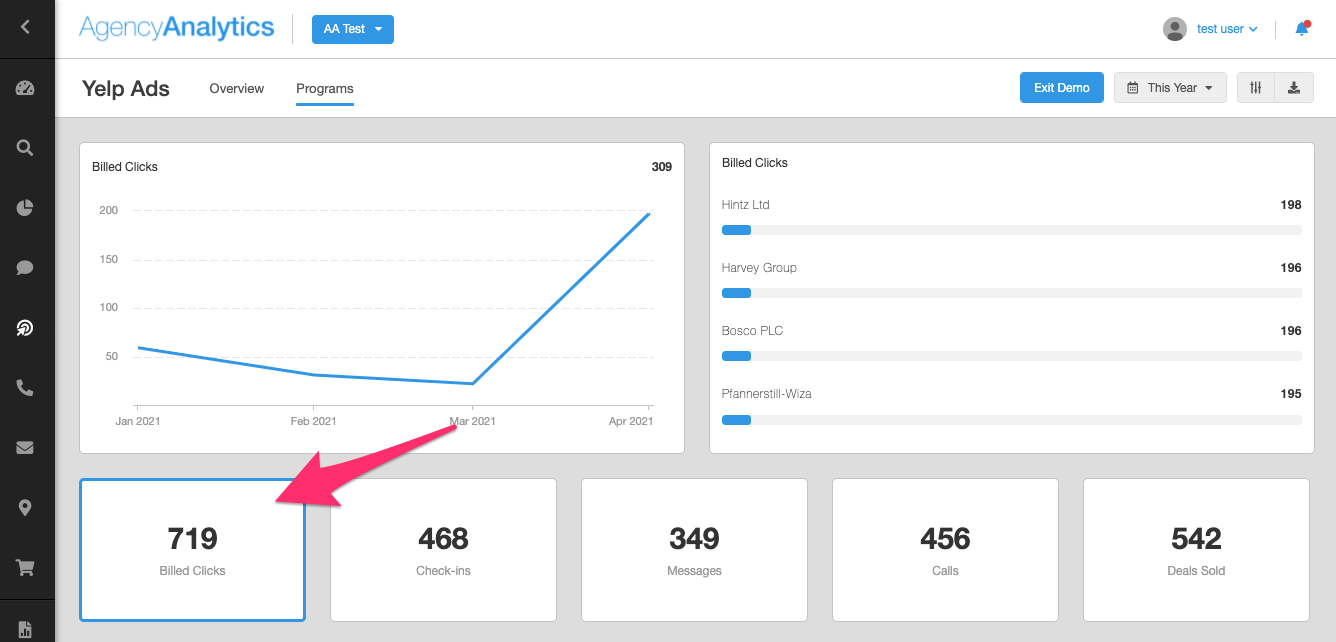Viewport: 1336px width, 642px height.
Task: Select the Check-ins 468 stat card
Action: 443,550
